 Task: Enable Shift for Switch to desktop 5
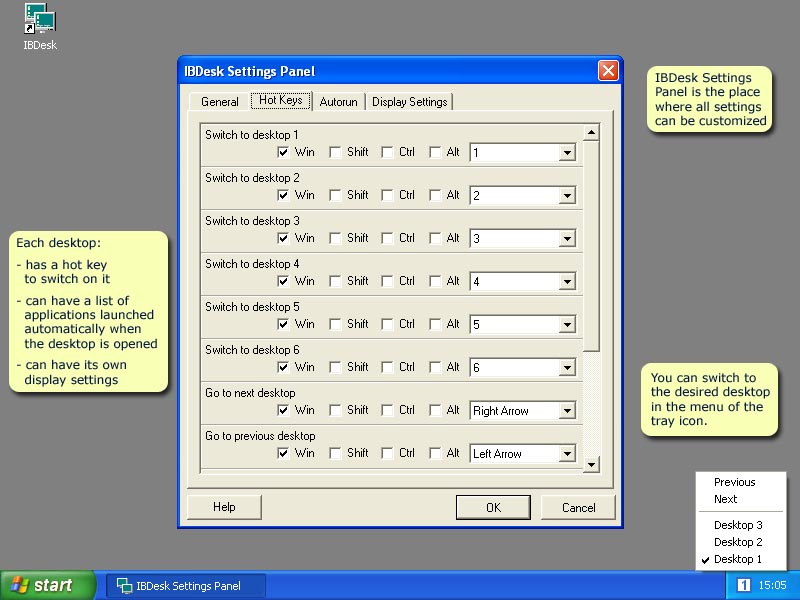[335, 324]
